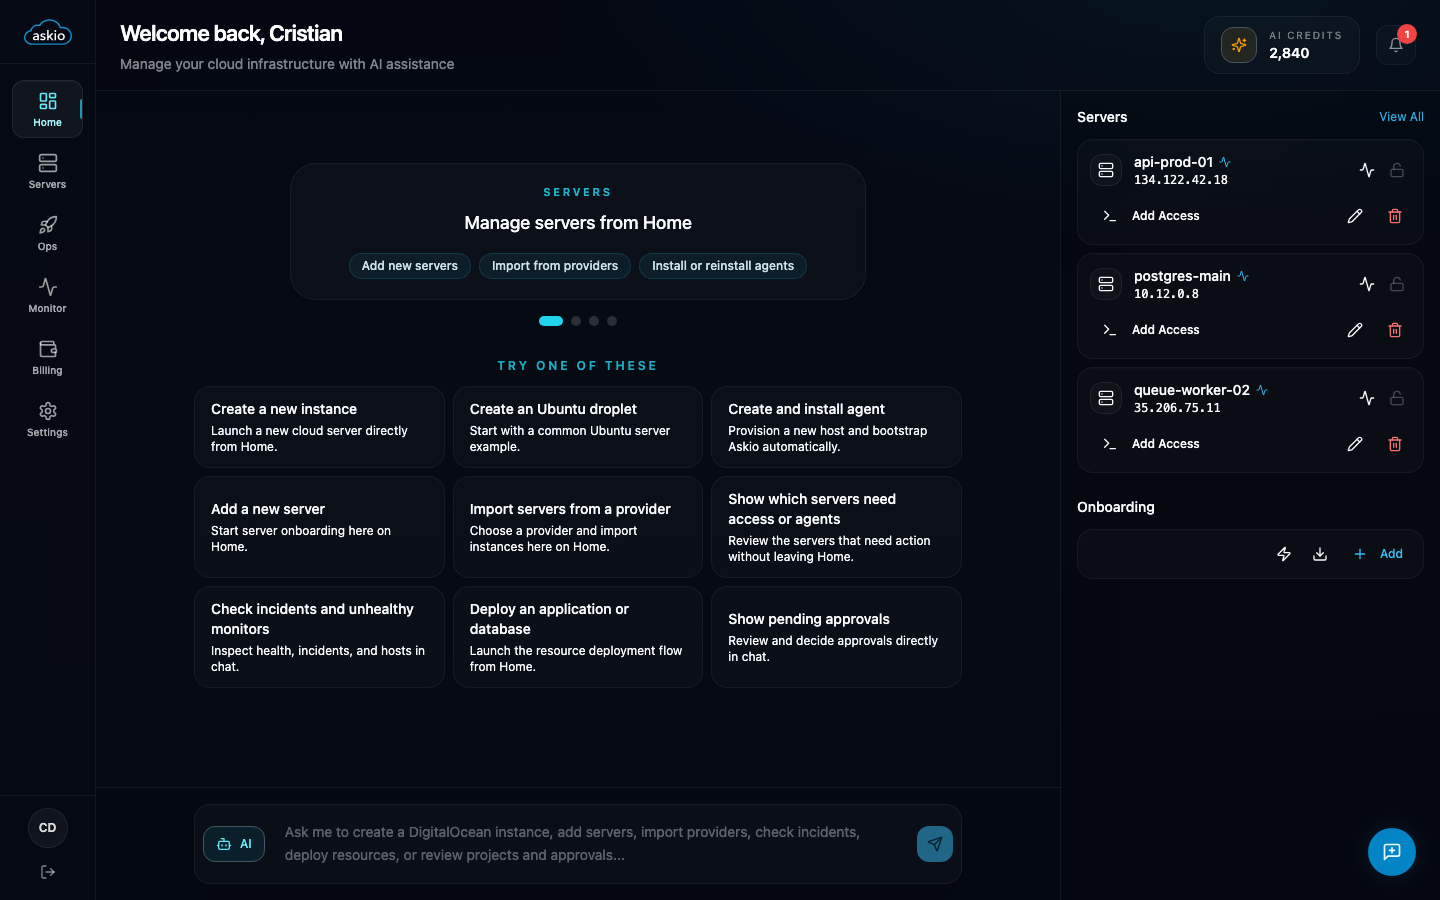Image resolution: width=1440 pixels, height=900 pixels.
Task: Choose Show pending approvals card
Action: point(836,637)
